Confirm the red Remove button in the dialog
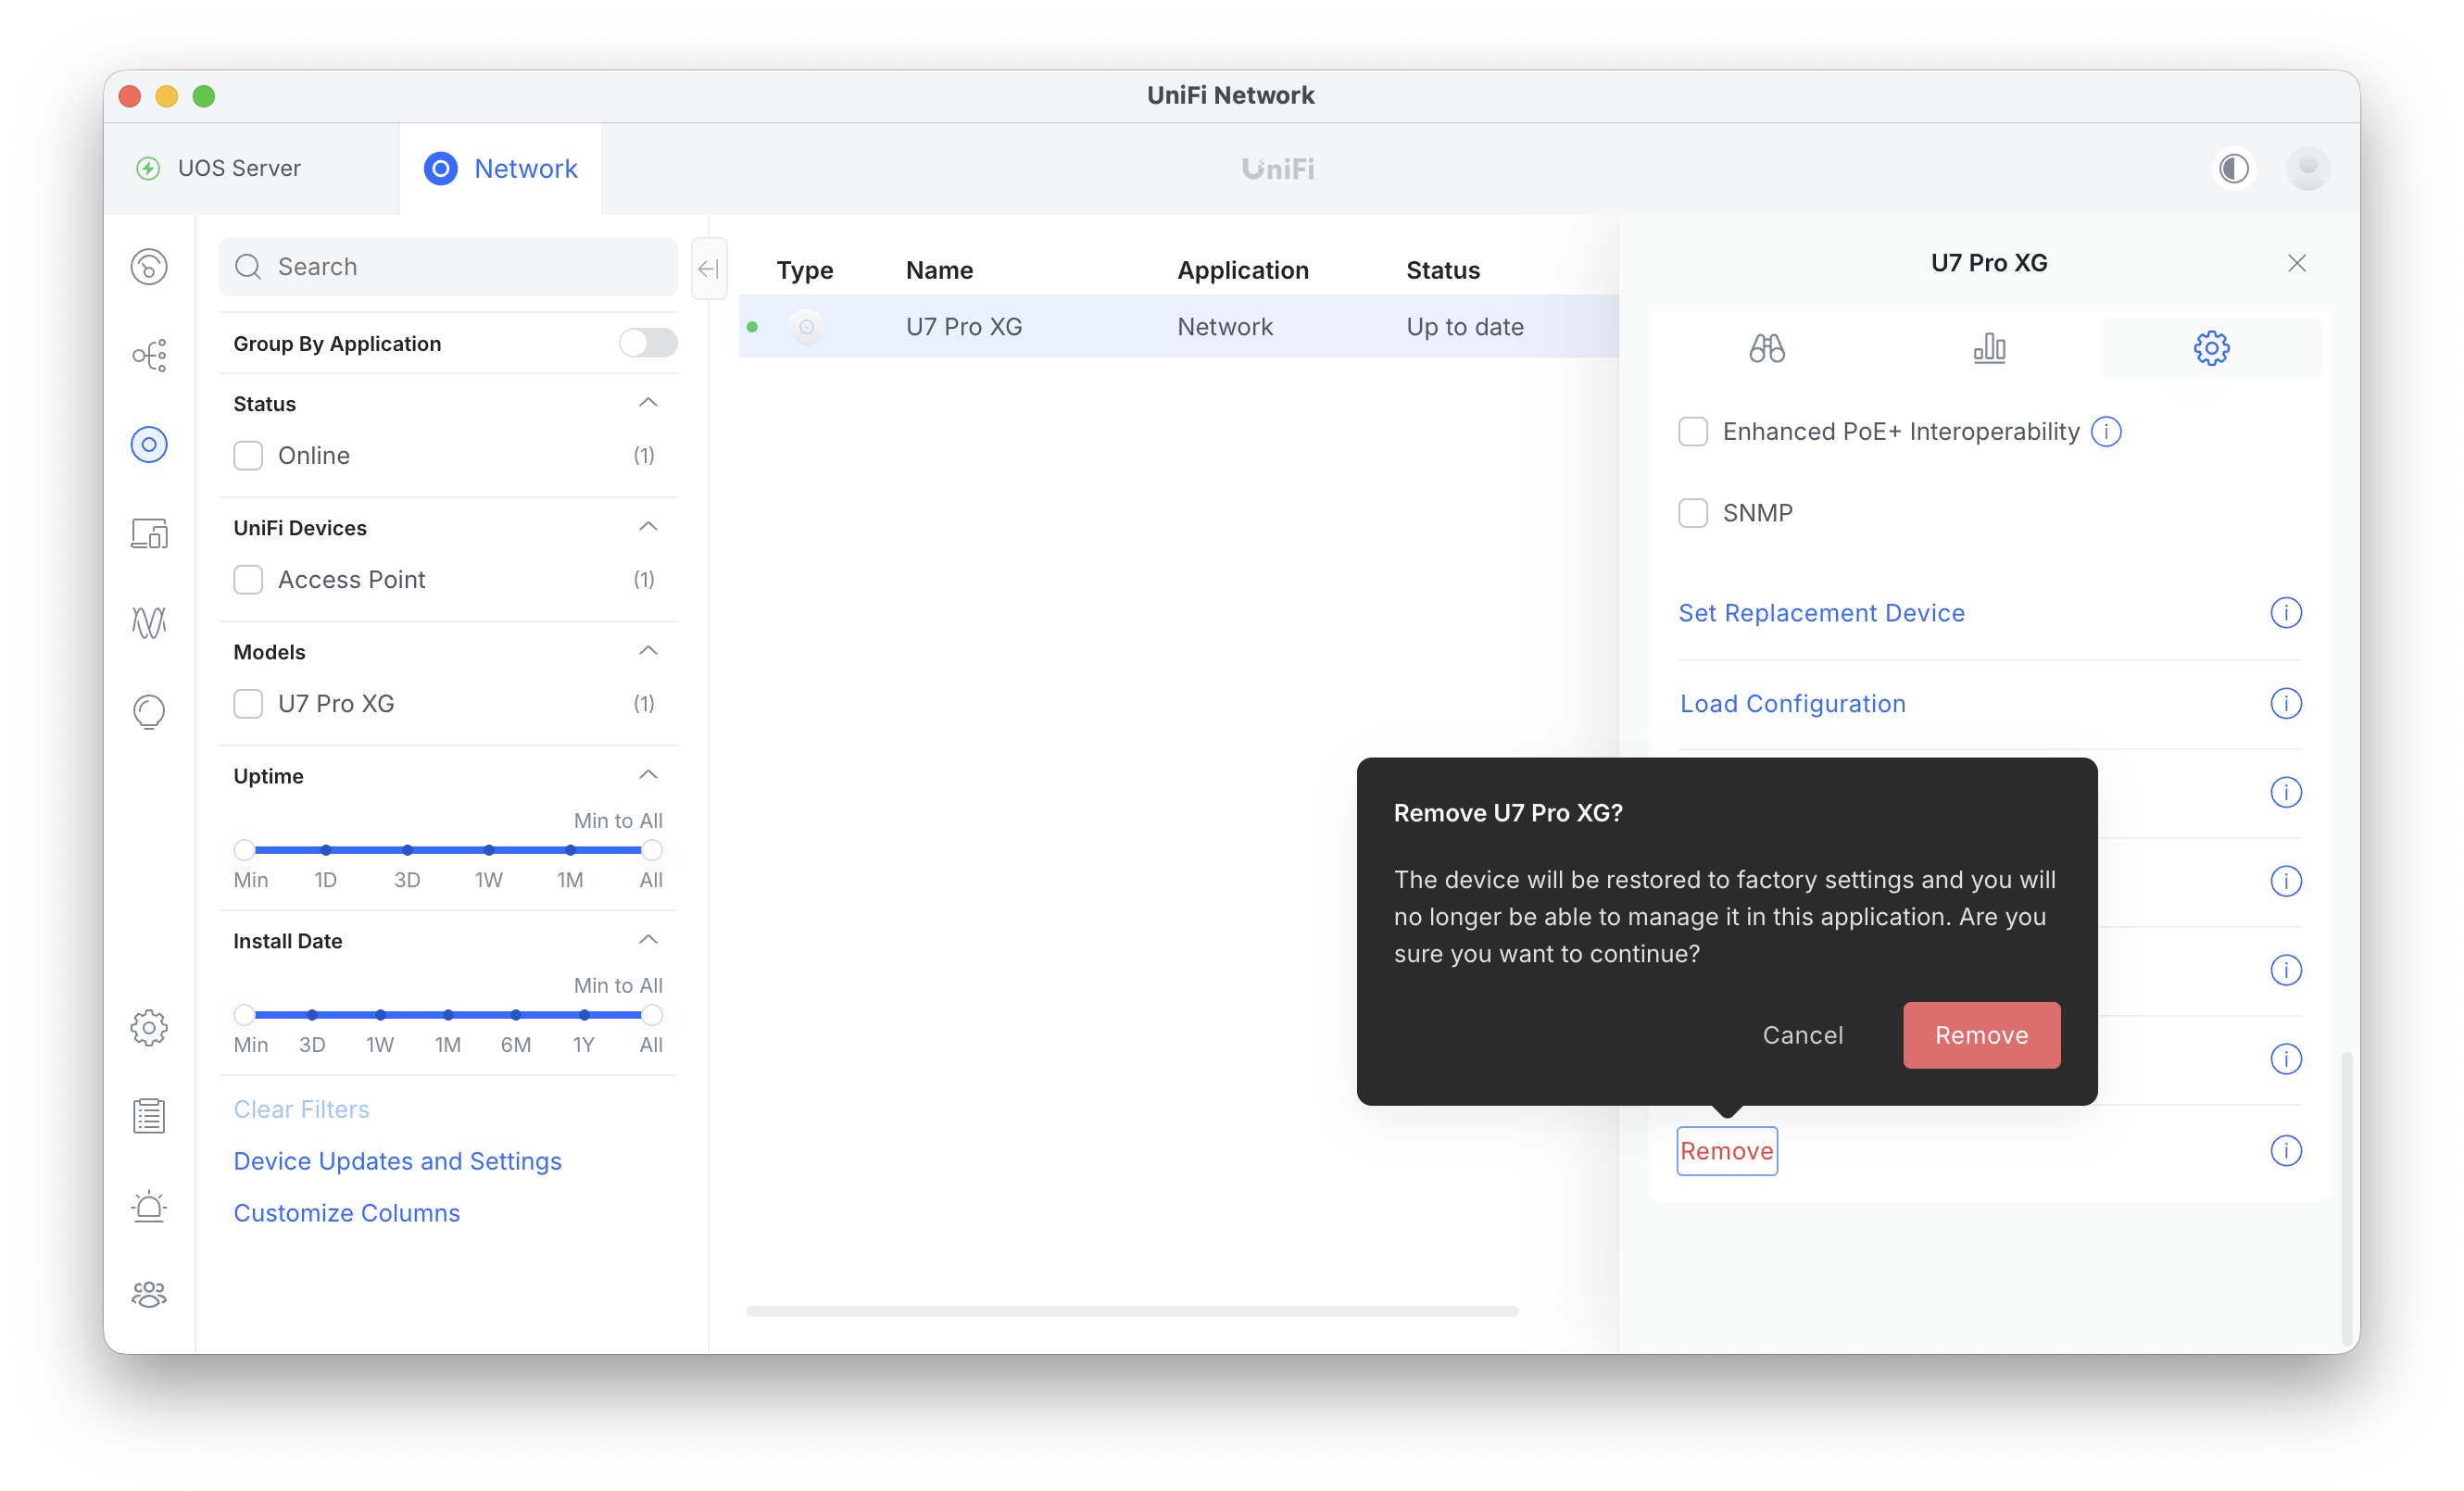 pyautogui.click(x=1981, y=1035)
